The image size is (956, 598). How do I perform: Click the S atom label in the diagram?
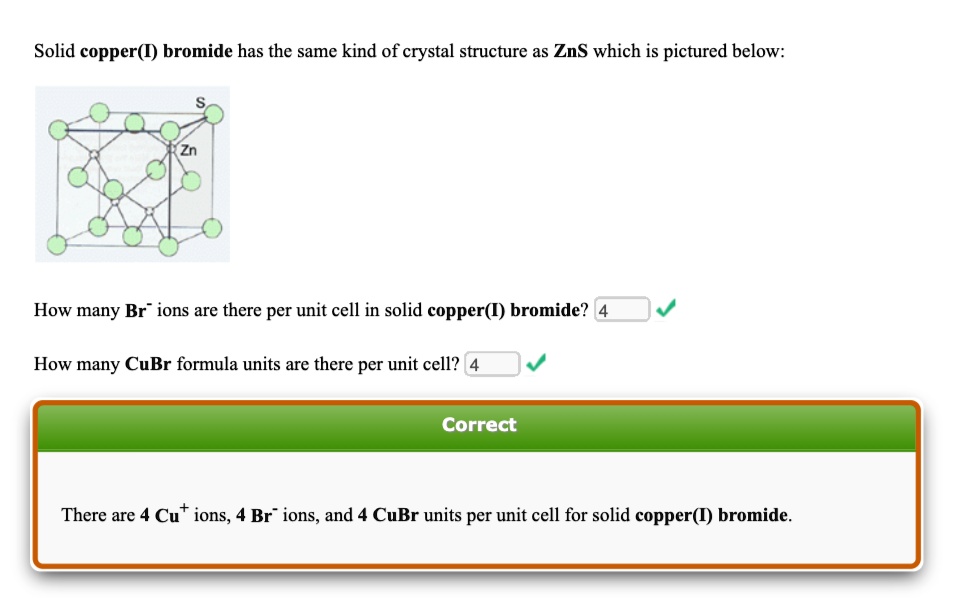point(201,101)
